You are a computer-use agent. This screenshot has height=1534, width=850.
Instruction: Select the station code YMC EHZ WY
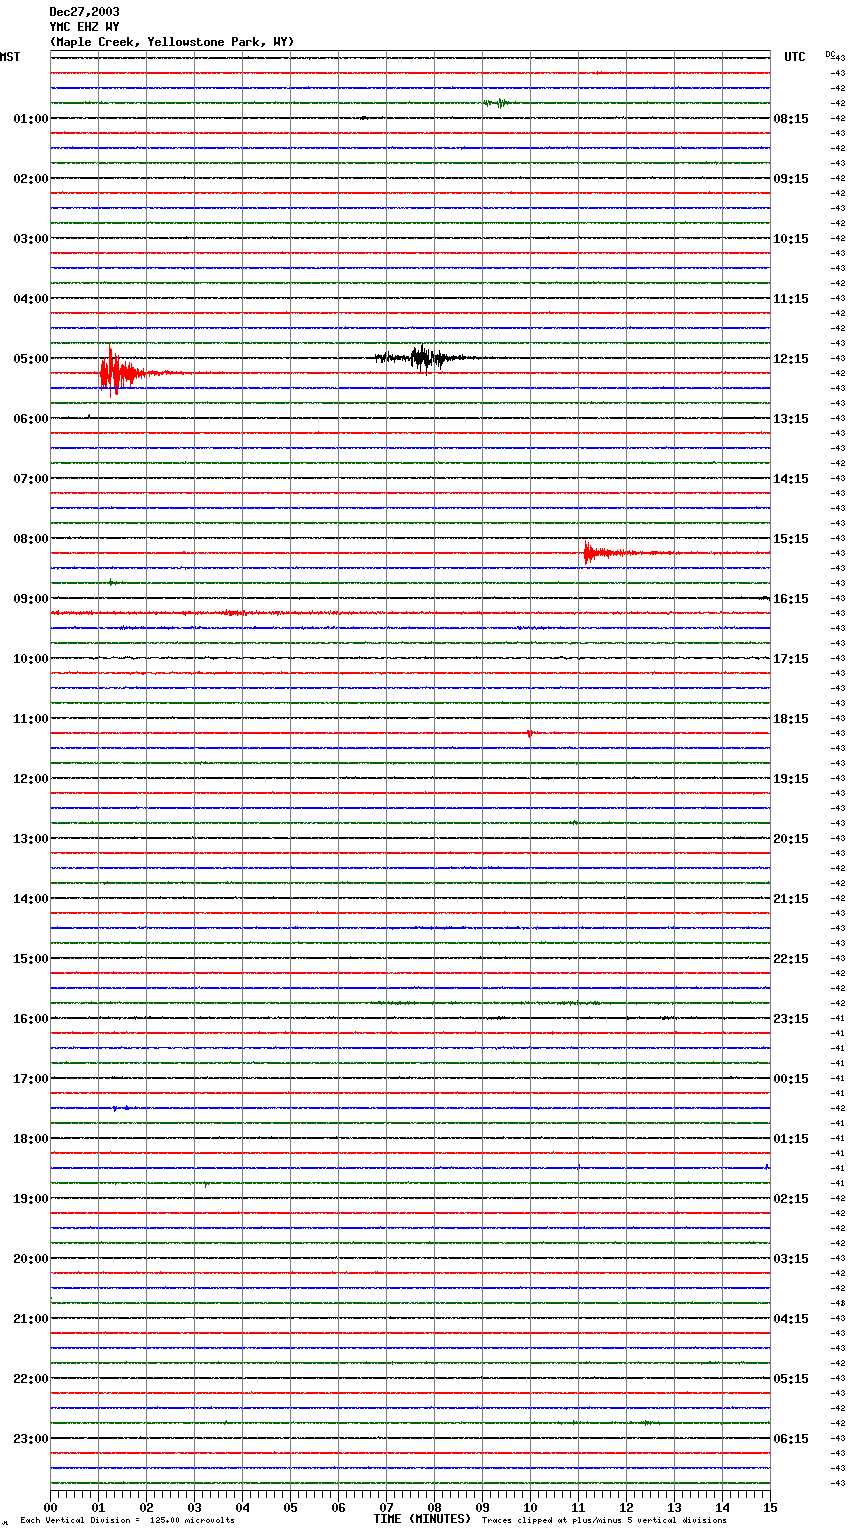84,27
